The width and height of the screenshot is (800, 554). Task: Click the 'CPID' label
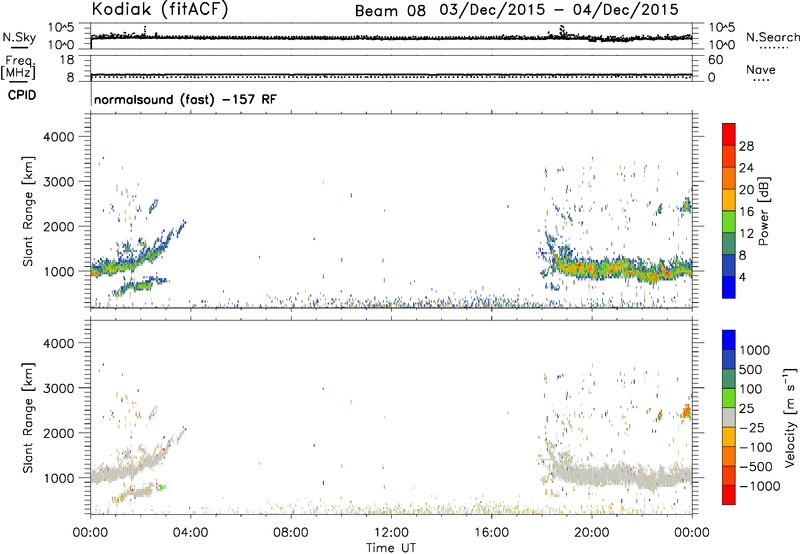tap(22, 95)
